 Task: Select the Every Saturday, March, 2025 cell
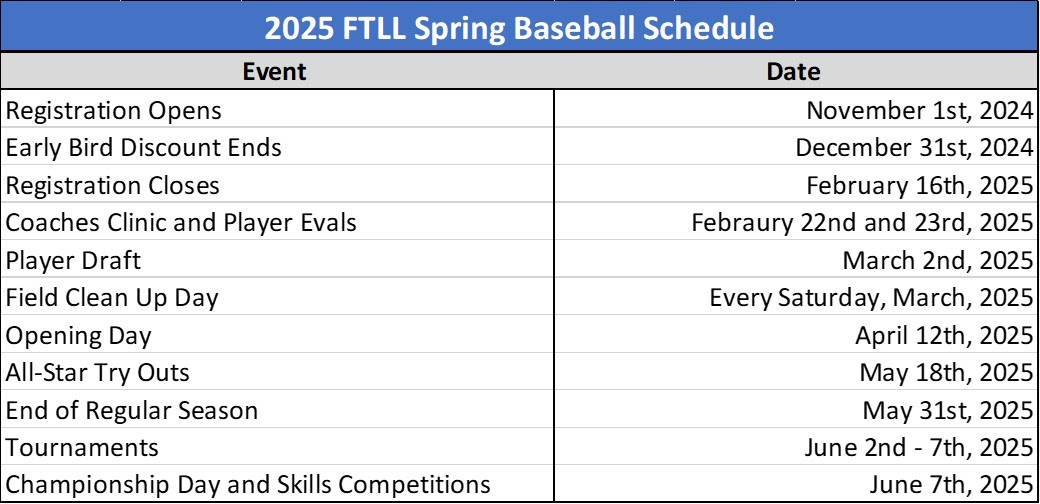(x=796, y=296)
